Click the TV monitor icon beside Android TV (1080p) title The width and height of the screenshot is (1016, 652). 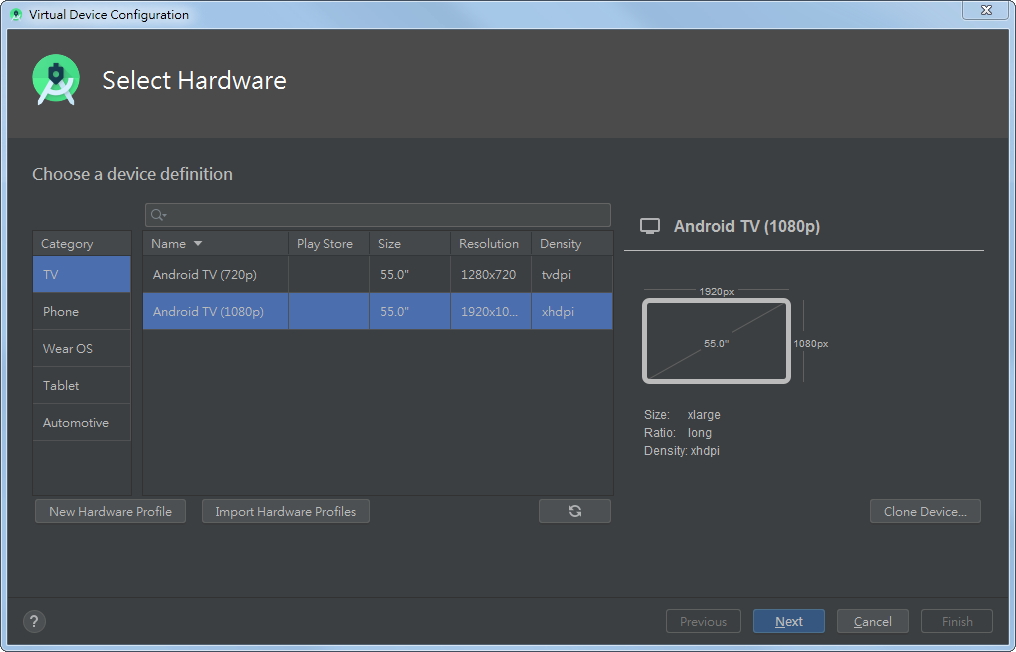(x=650, y=226)
